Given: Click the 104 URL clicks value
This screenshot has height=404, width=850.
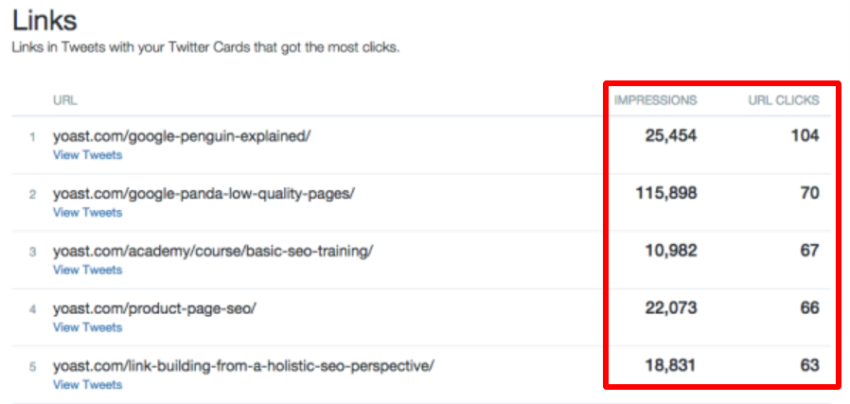Looking at the screenshot, I should point(804,136).
